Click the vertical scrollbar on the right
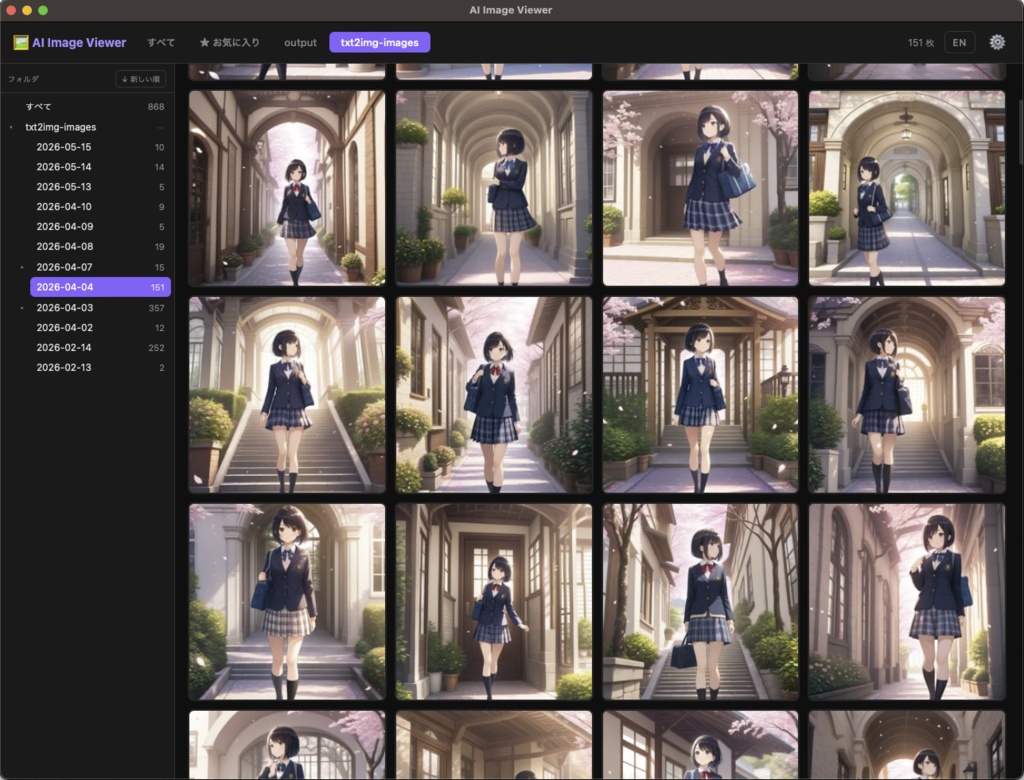This screenshot has width=1024, height=780. tap(1020, 133)
